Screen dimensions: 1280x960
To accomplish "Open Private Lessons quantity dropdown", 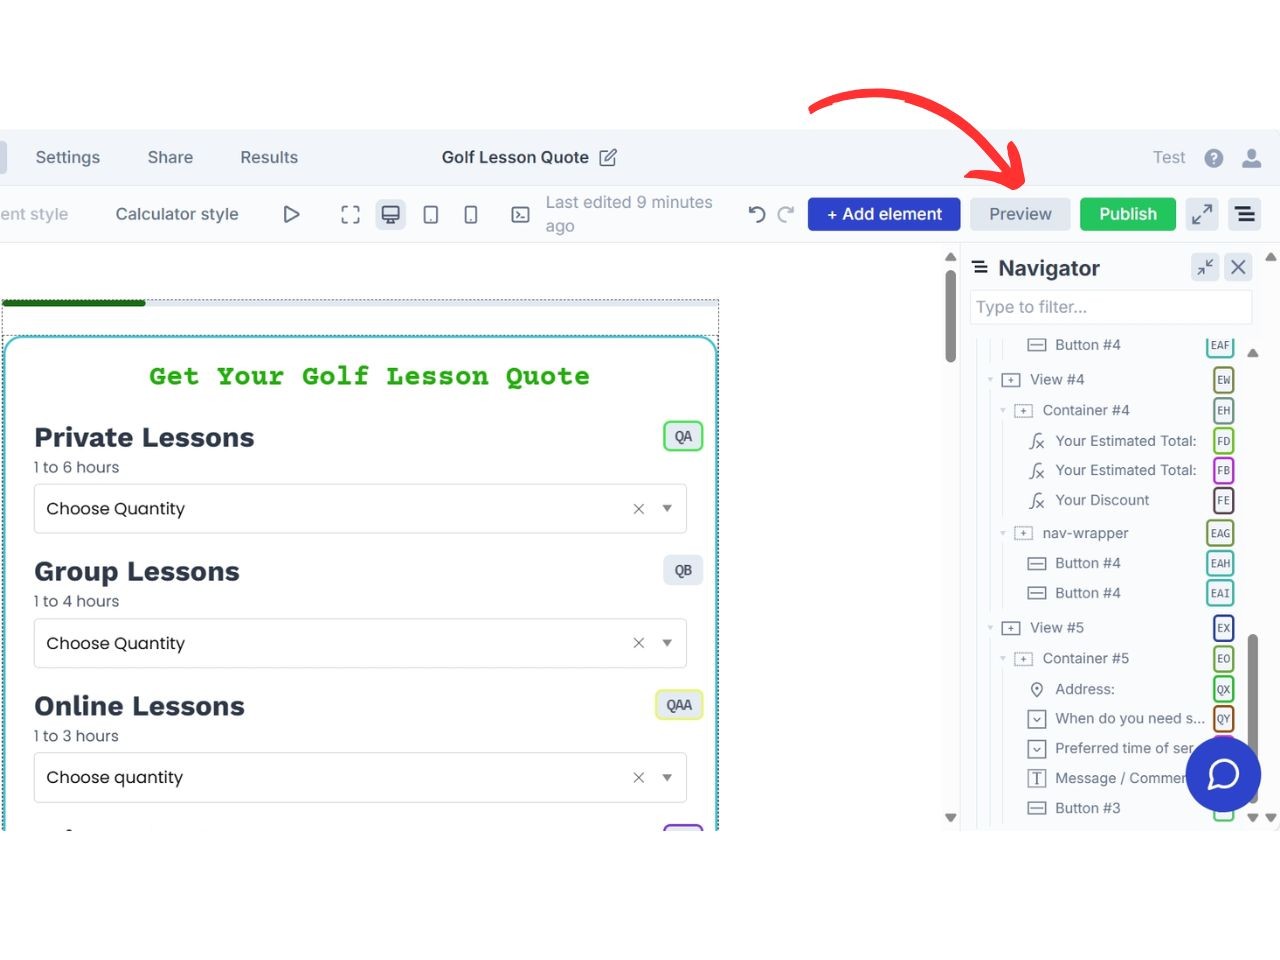I will point(667,509).
